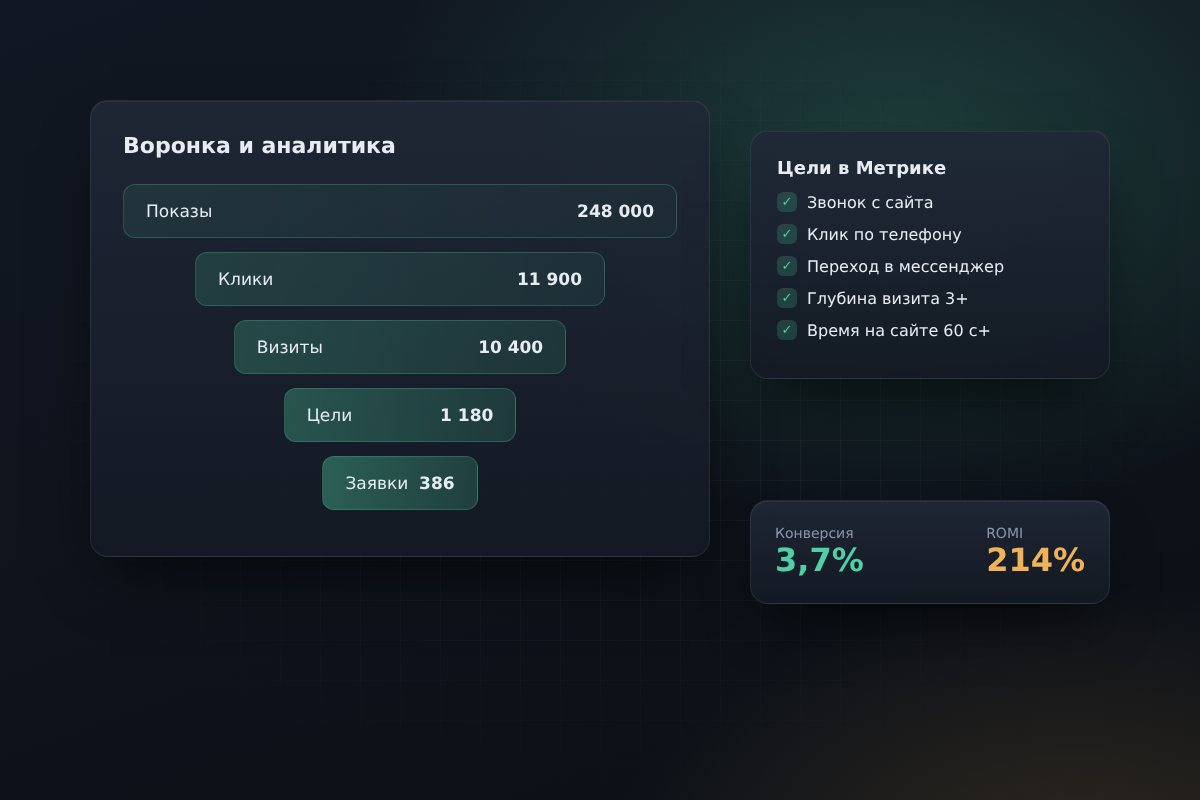Toggle the "Звонок с сайта" checkbox

click(x=787, y=202)
